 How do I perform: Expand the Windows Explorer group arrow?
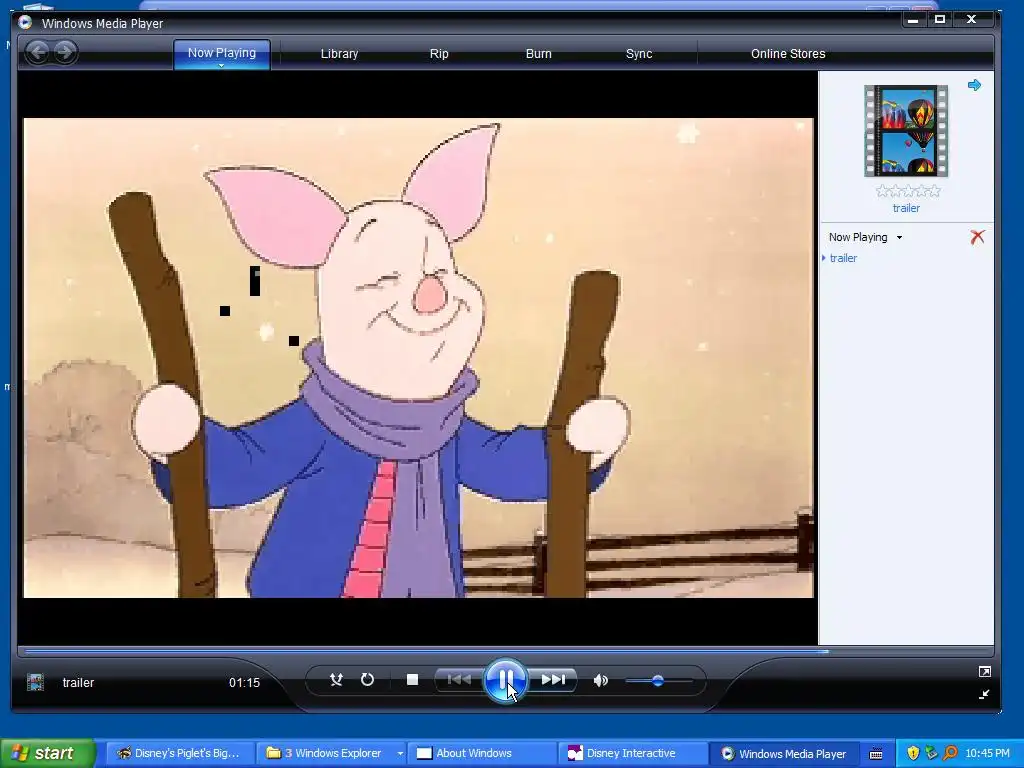pyautogui.click(x=400, y=754)
